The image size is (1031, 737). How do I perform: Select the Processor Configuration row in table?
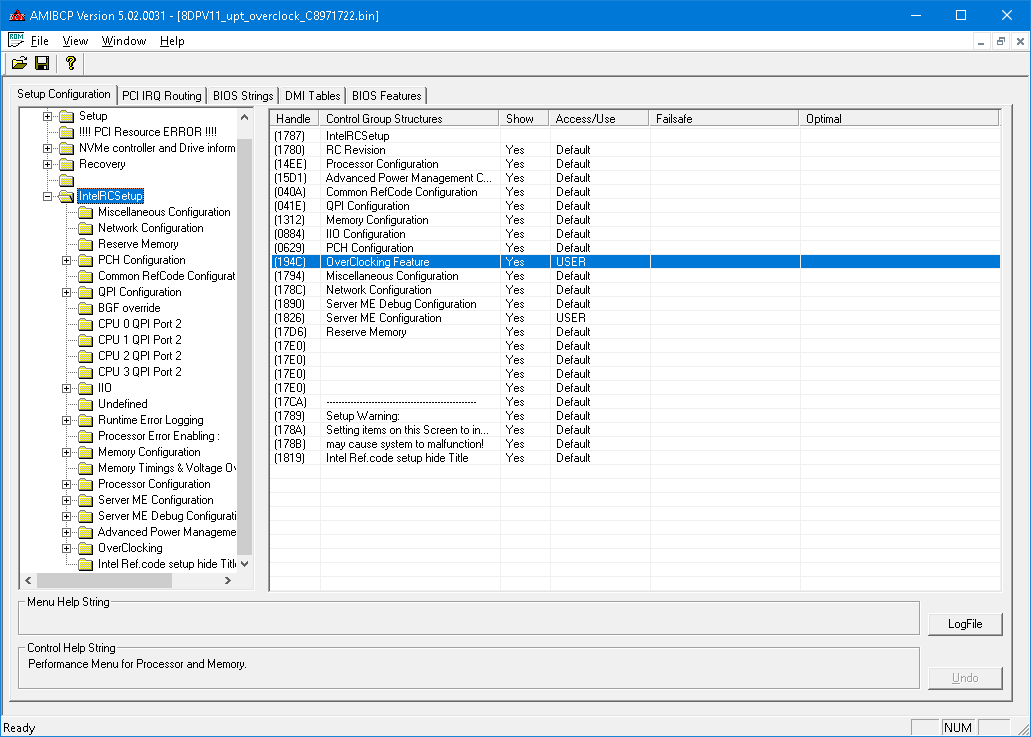coord(635,164)
